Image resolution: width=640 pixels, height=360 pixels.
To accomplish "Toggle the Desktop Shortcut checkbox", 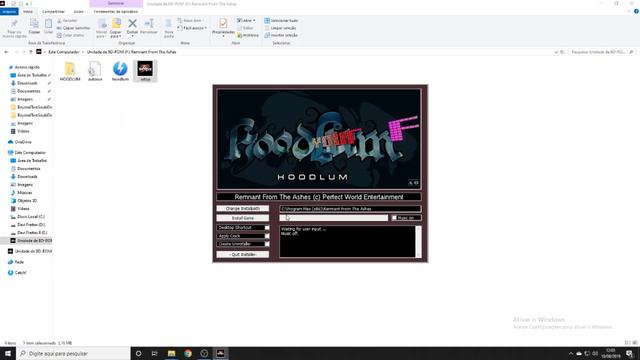I will (x=267, y=228).
